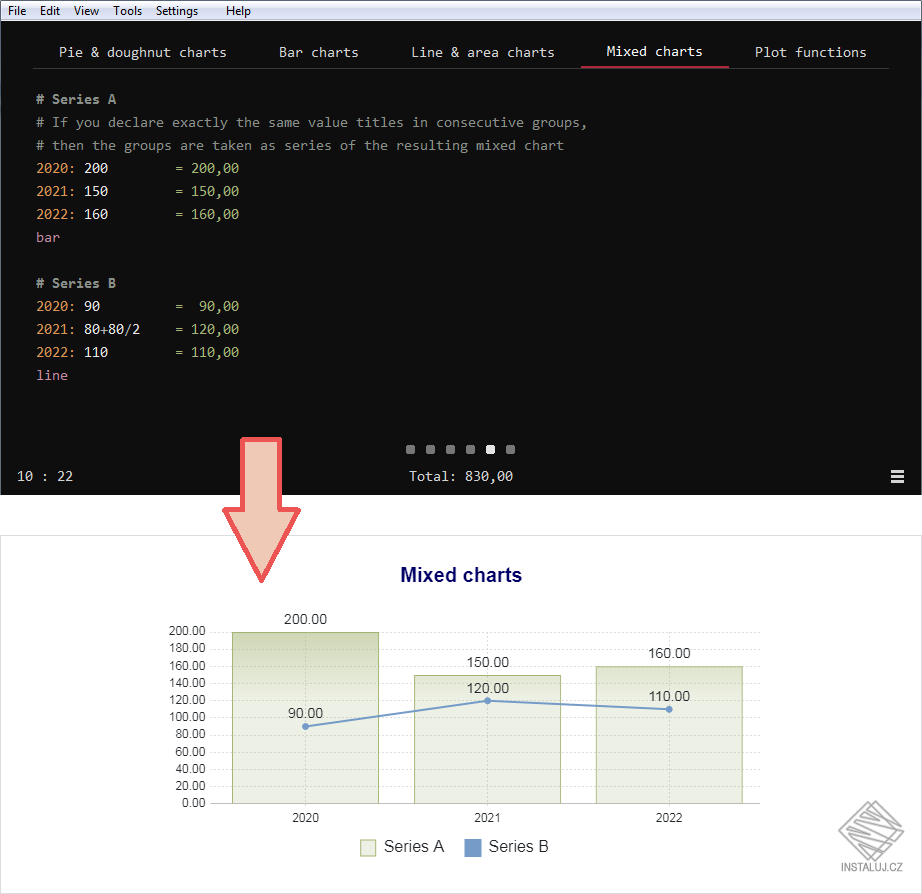Click the 2020 bar in the chart
The width and height of the screenshot is (922, 894).
pos(305,718)
